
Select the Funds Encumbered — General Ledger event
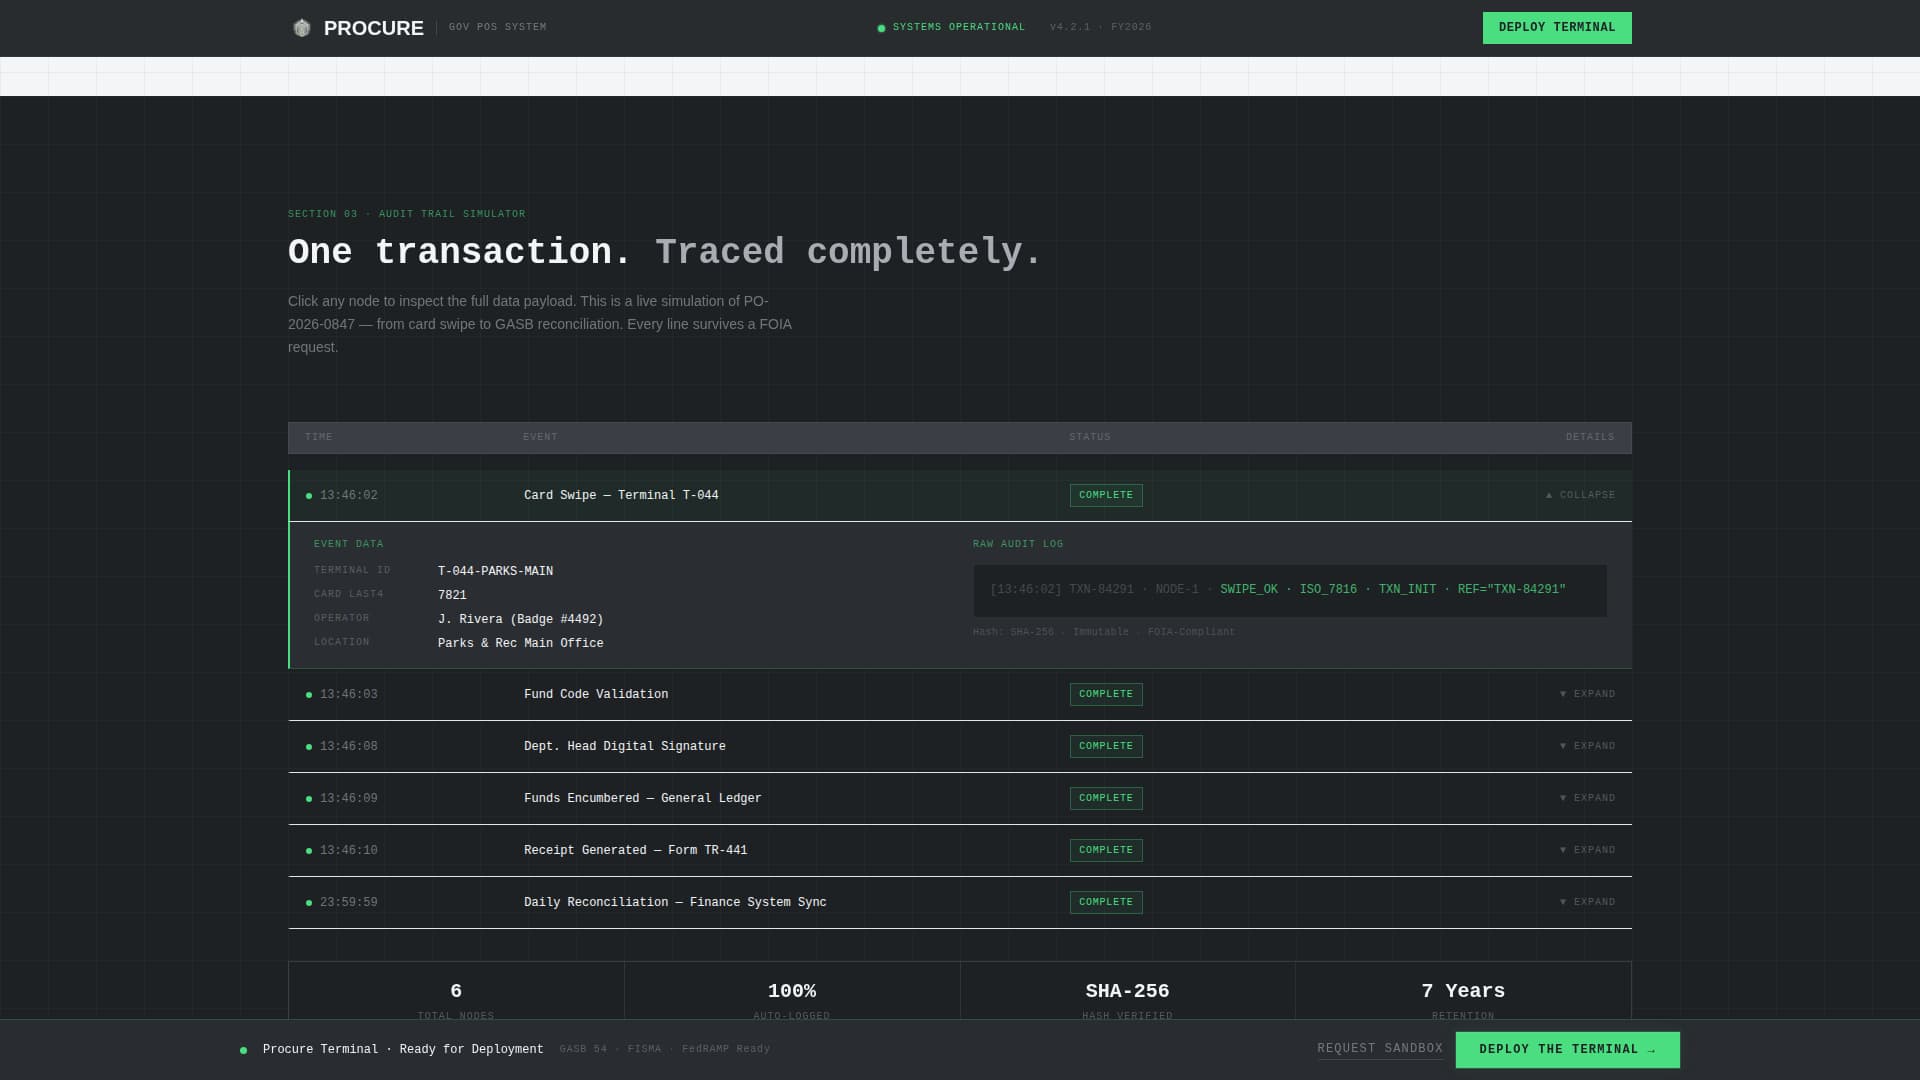point(643,798)
